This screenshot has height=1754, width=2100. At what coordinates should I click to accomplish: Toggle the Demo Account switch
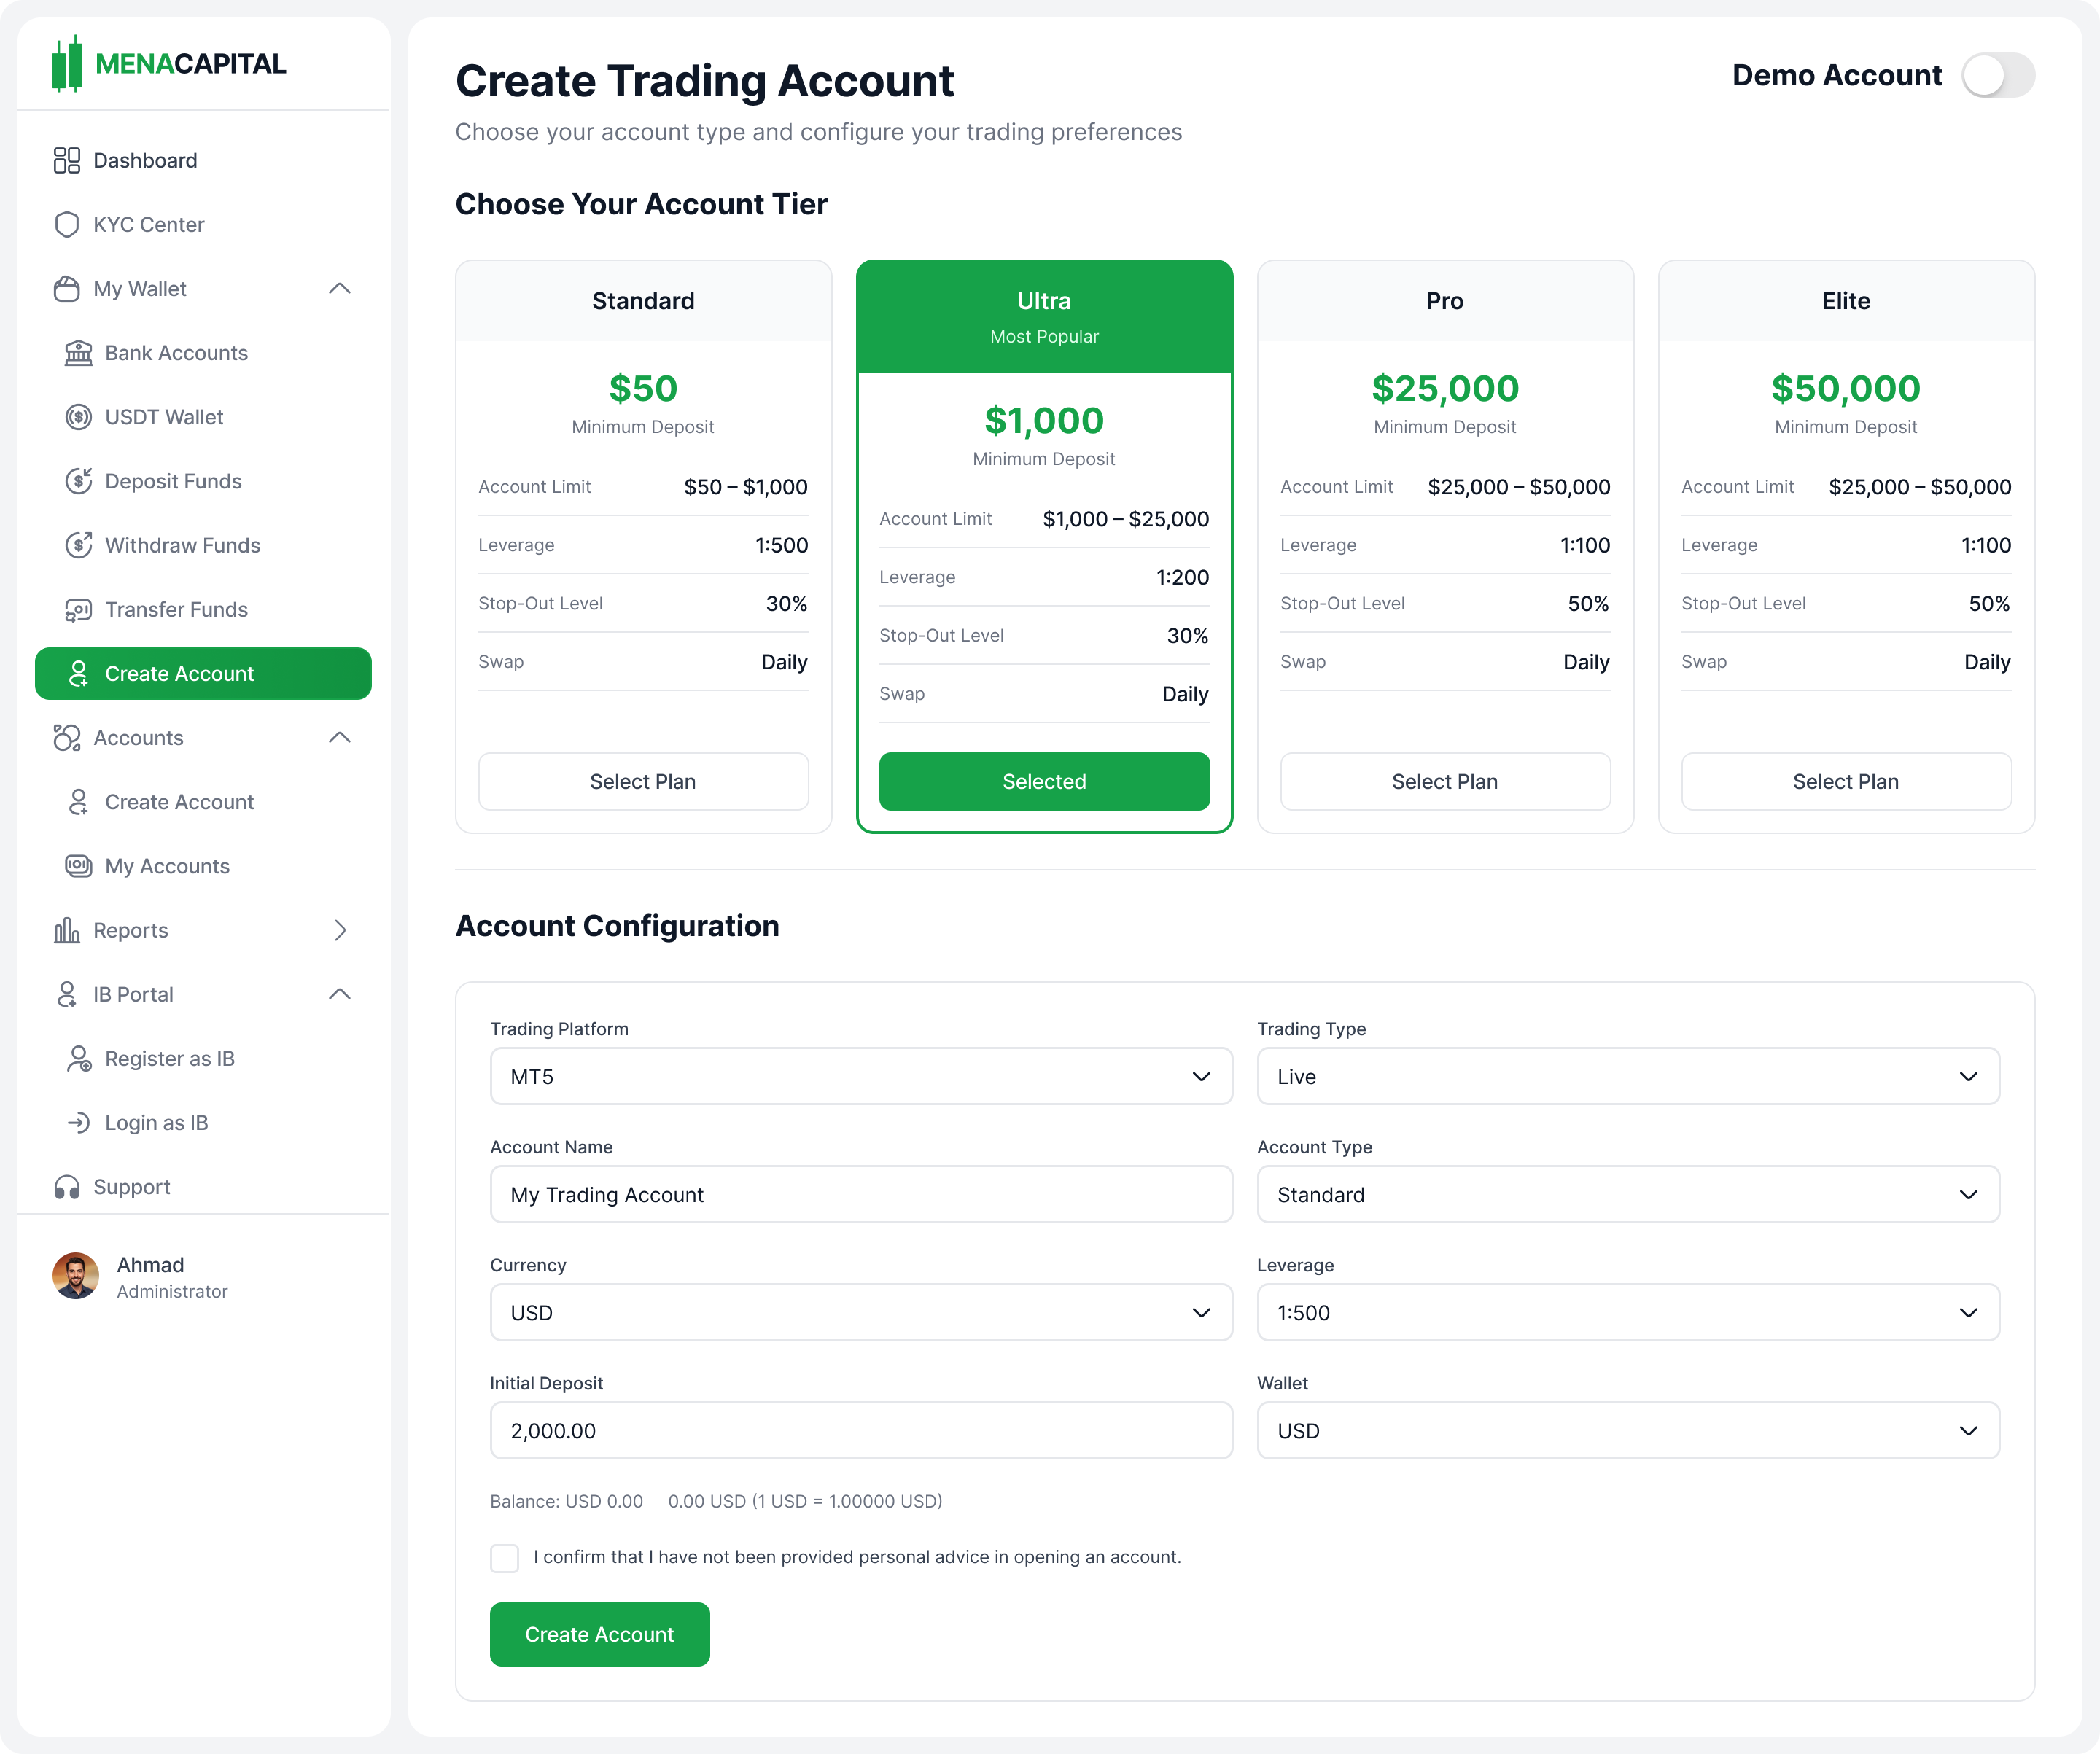click(1998, 76)
